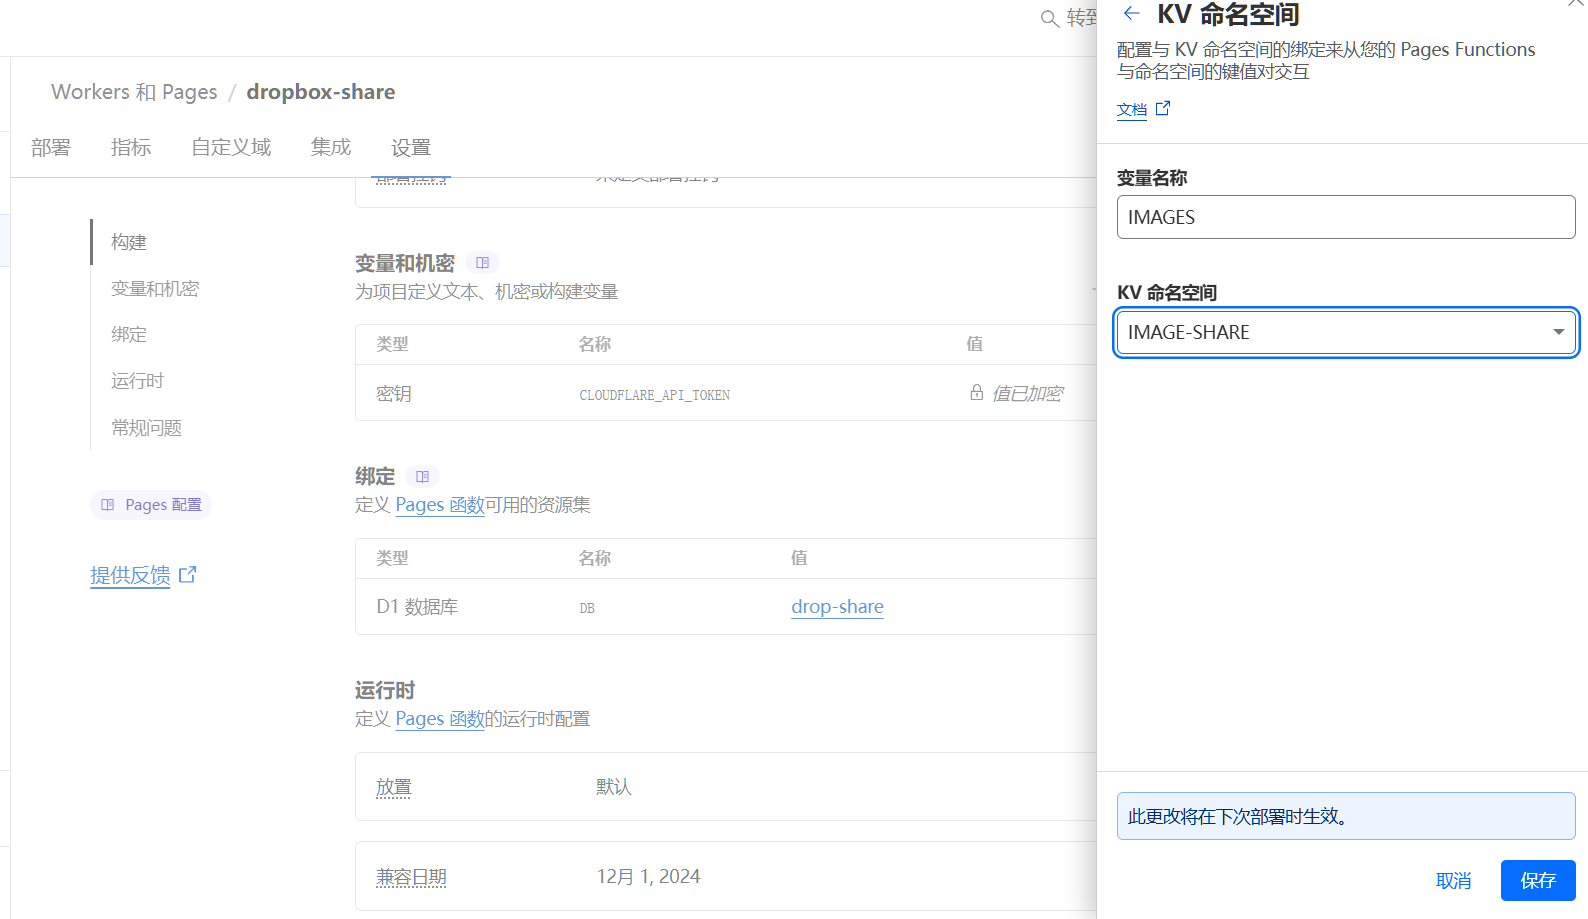Screen dimensions: 1588x919
Task: Select 运行时 in the settings sidebar
Action: [x=137, y=381]
